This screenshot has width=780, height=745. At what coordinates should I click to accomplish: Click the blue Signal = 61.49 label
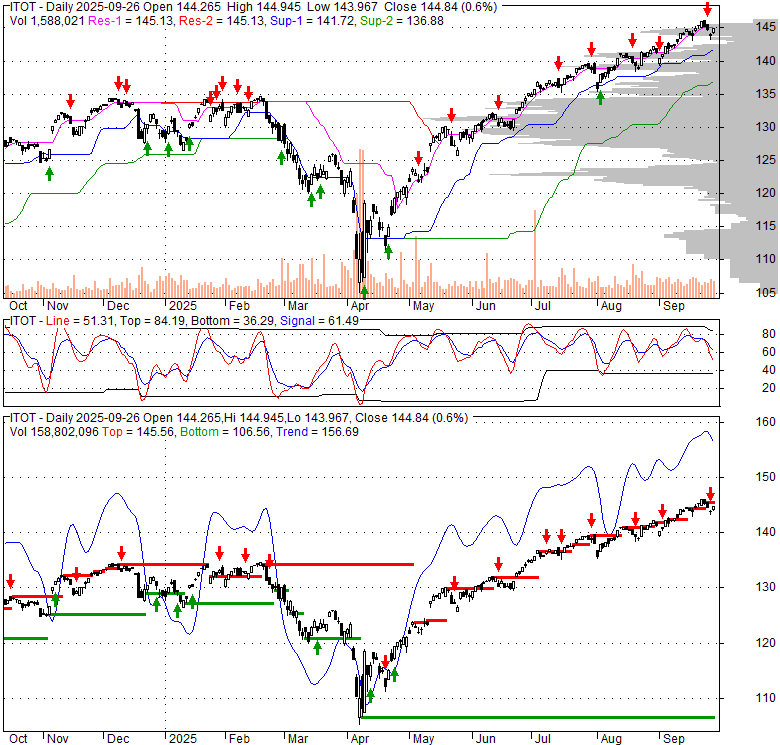click(319, 321)
